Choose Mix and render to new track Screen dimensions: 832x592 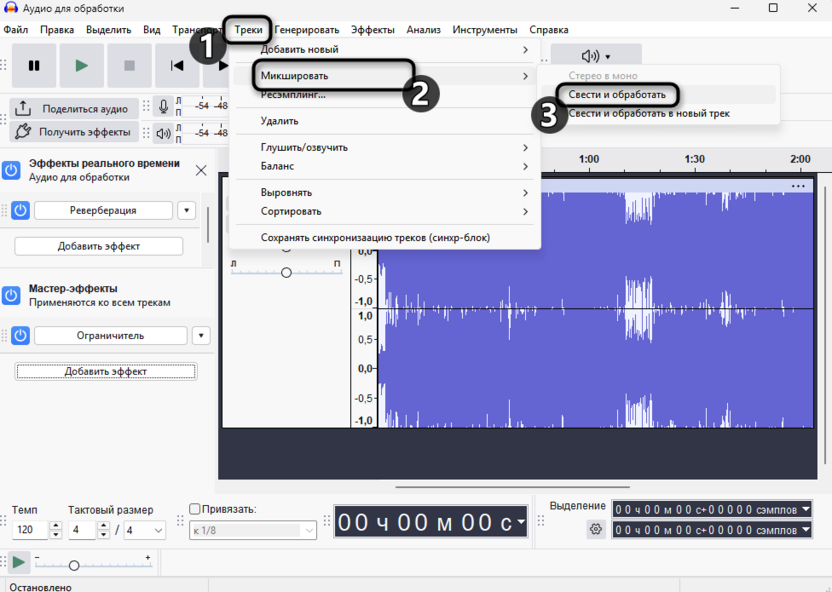[x=658, y=113]
